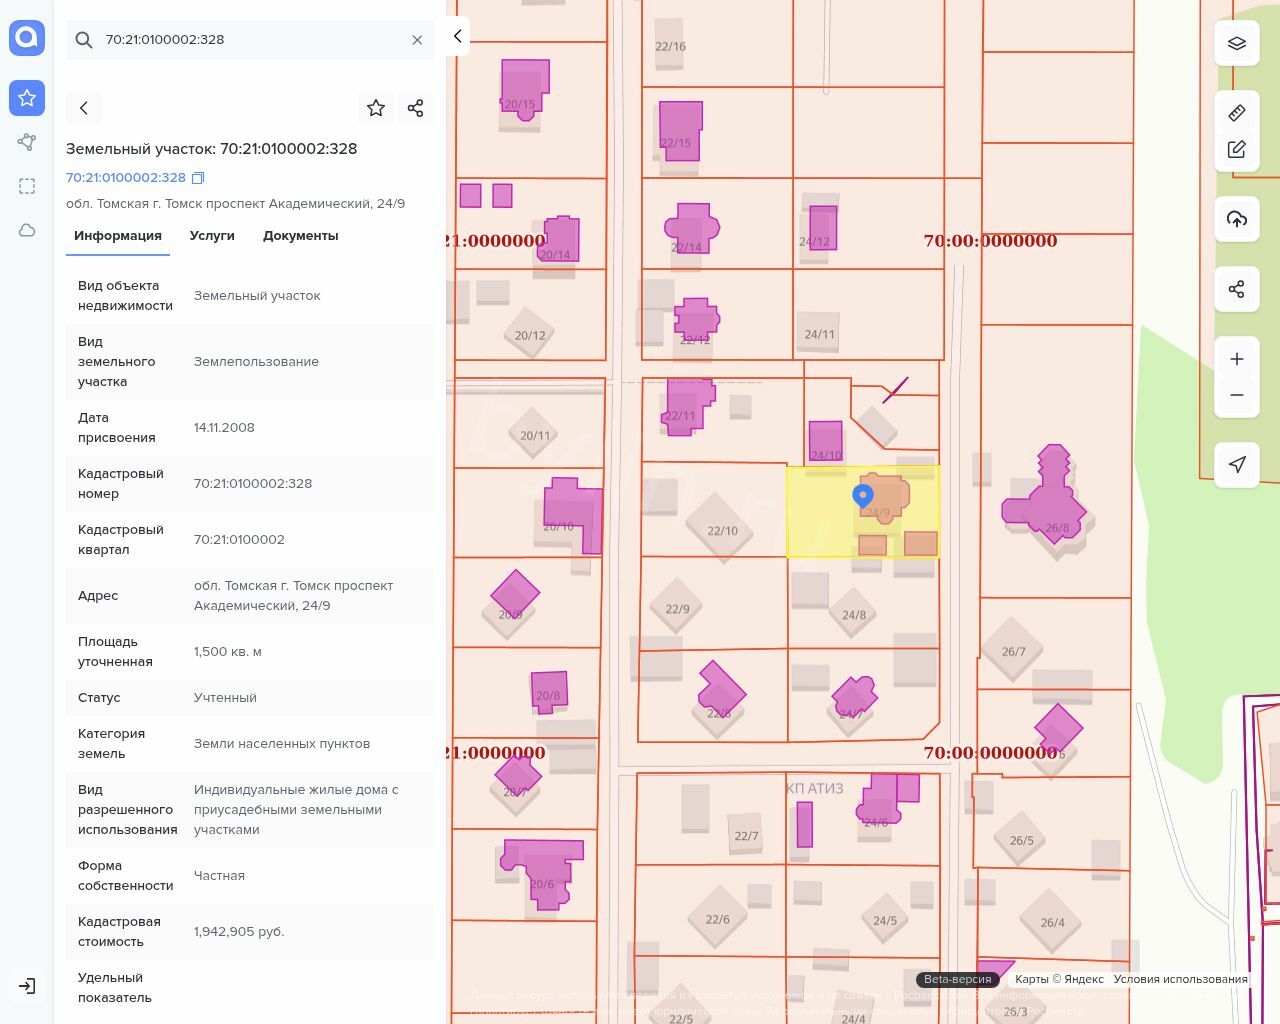
Task: Click the Землепользование value
Action: [256, 361]
